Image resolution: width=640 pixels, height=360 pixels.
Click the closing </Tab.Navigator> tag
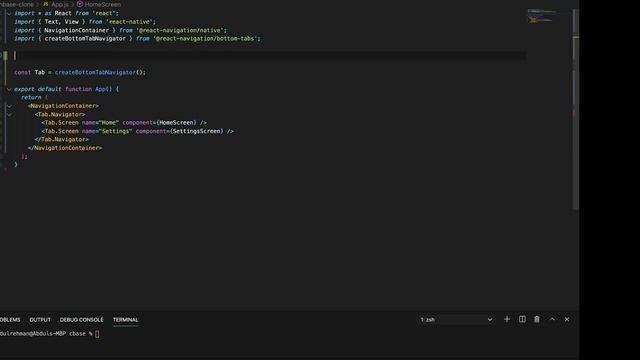point(61,139)
